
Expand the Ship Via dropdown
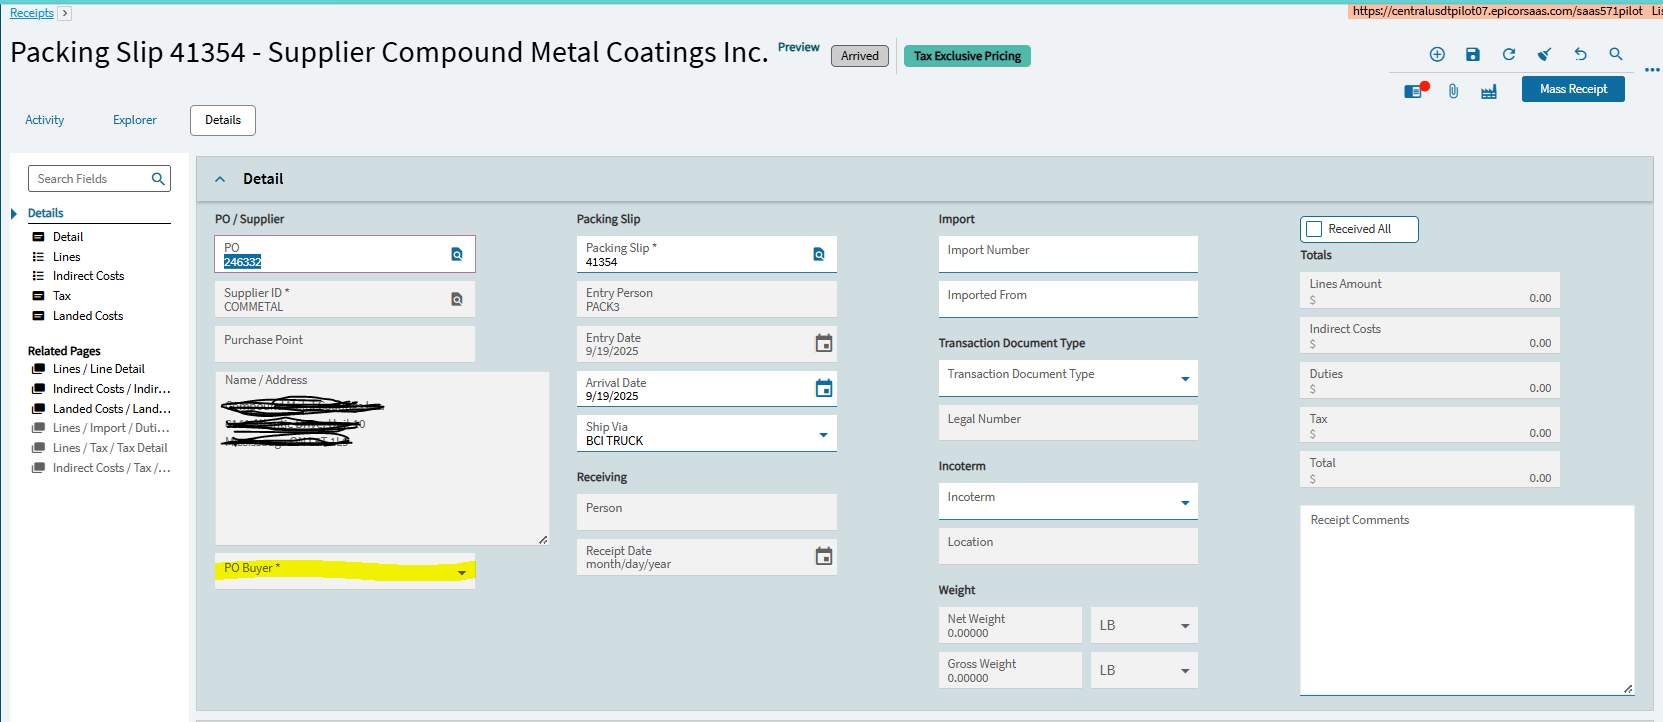point(823,434)
